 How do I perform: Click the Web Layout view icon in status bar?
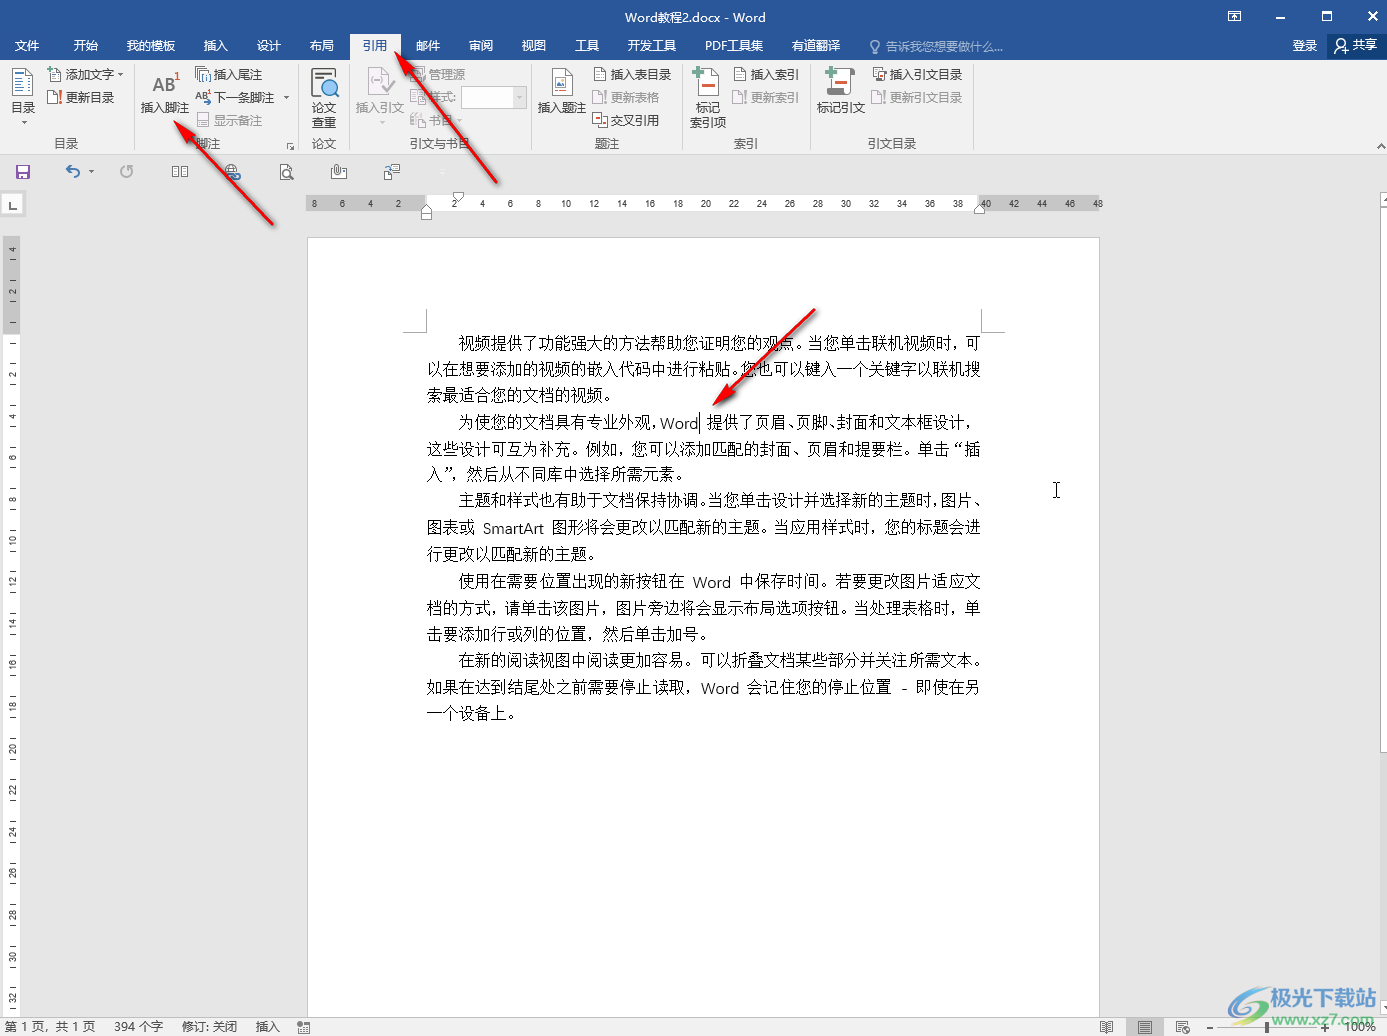pos(1182,1027)
